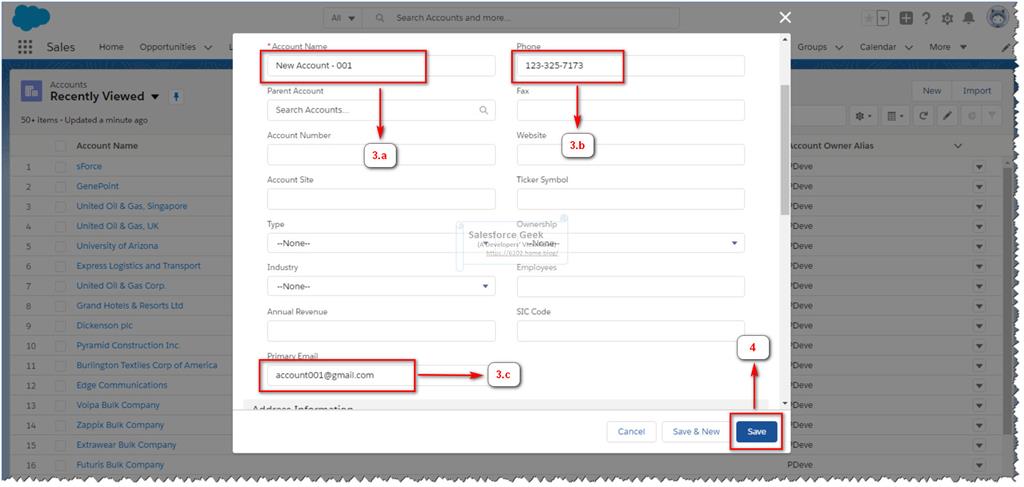Close the new account dialog with X
This screenshot has height=487, width=1024.
click(785, 18)
